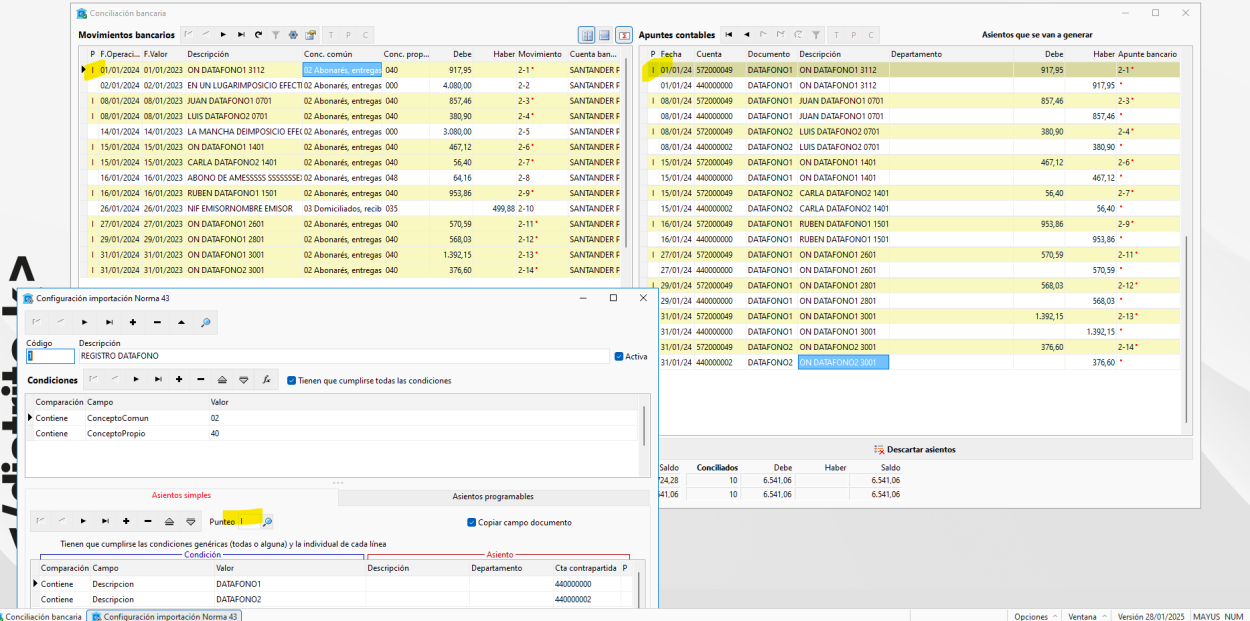1250x621 pixels.
Task: Click the sum (Σ) totals view button
Action: [x=624, y=35]
